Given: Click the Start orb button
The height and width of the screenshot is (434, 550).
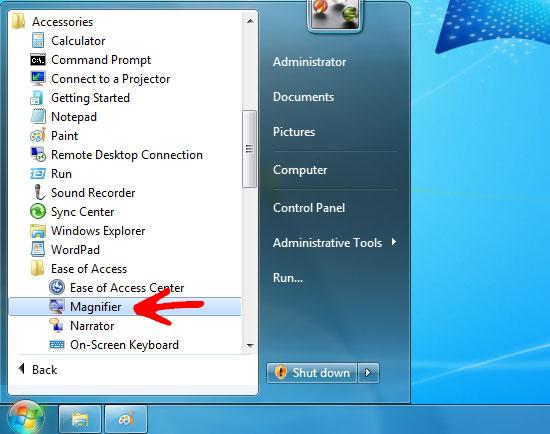Looking at the screenshot, I should [26, 418].
